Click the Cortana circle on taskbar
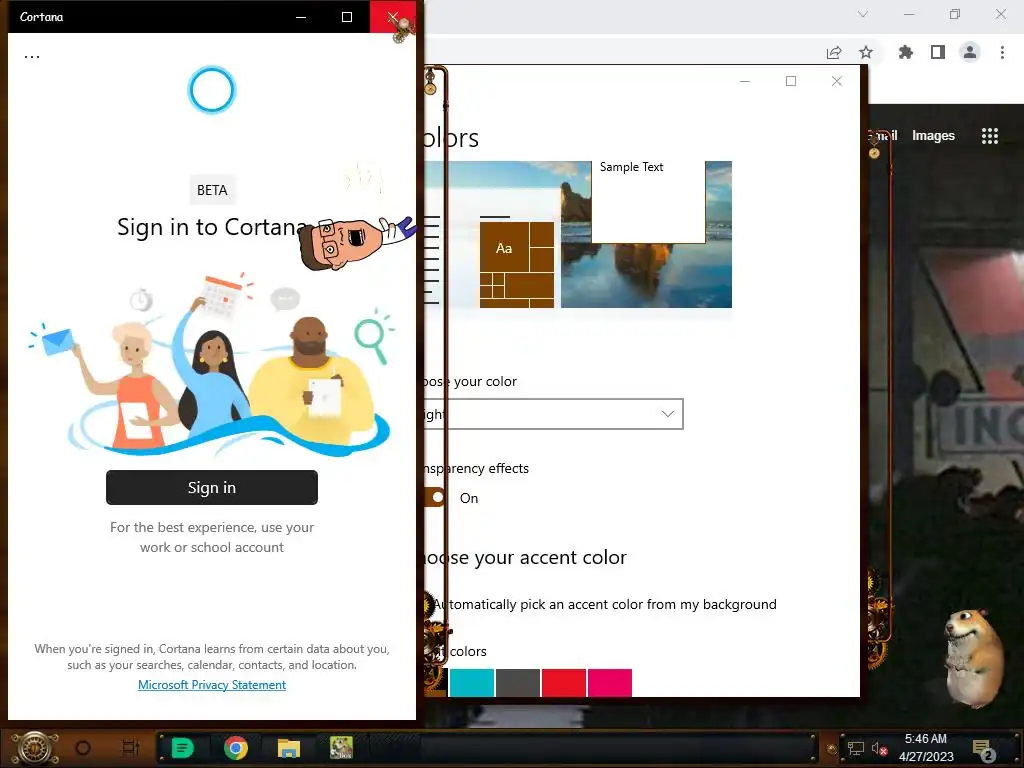The height and width of the screenshot is (768, 1024). pyautogui.click(x=83, y=748)
